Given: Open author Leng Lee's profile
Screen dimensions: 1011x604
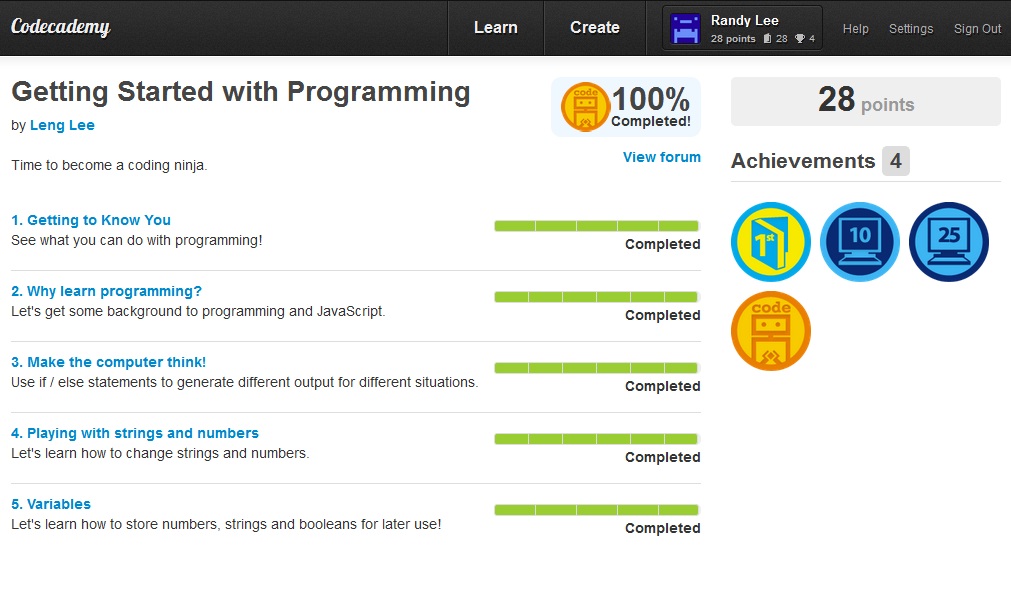Looking at the screenshot, I should (x=62, y=126).
